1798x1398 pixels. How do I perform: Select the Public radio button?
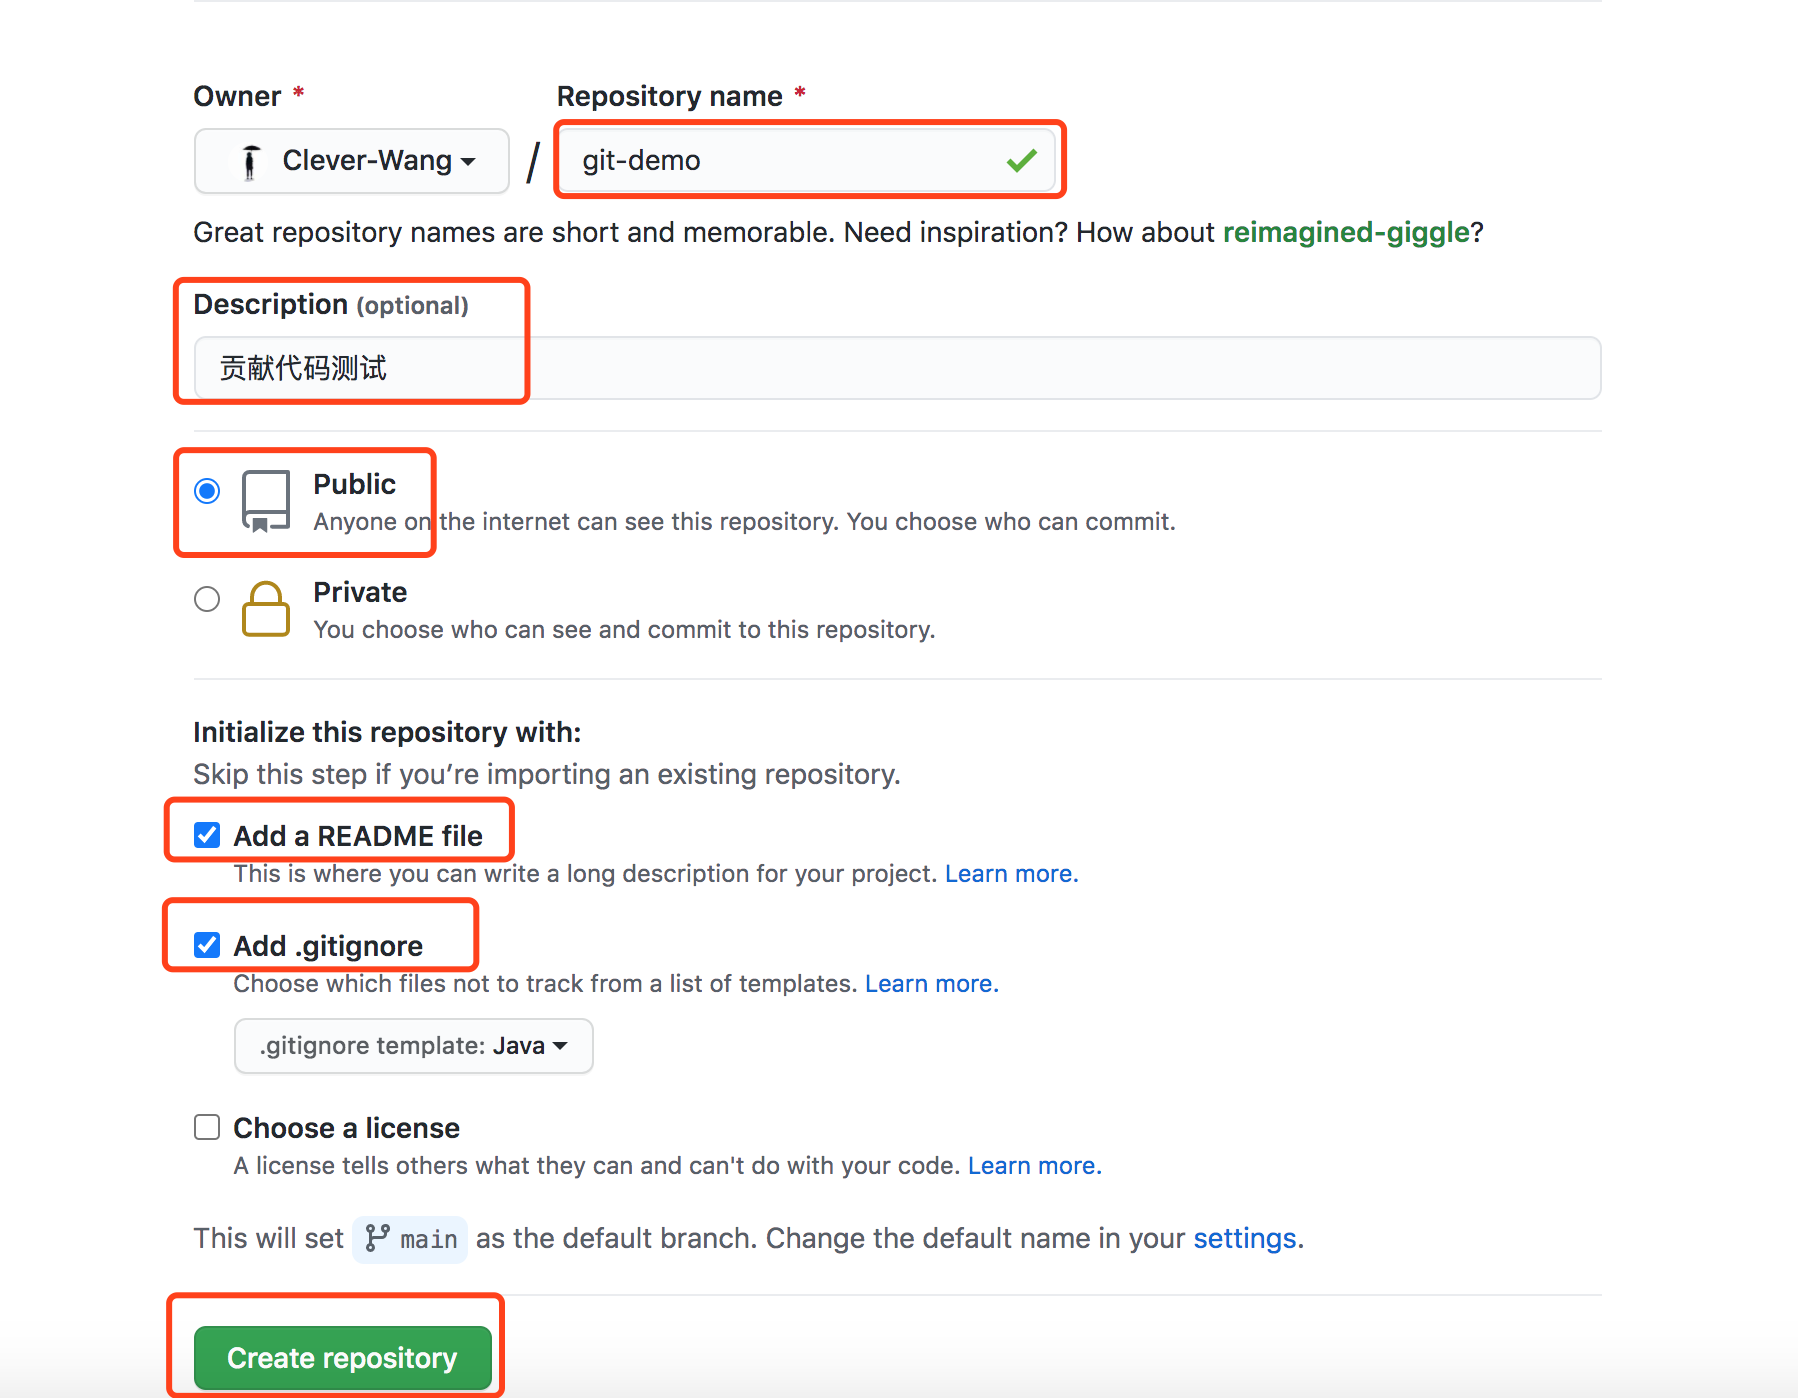[x=206, y=490]
